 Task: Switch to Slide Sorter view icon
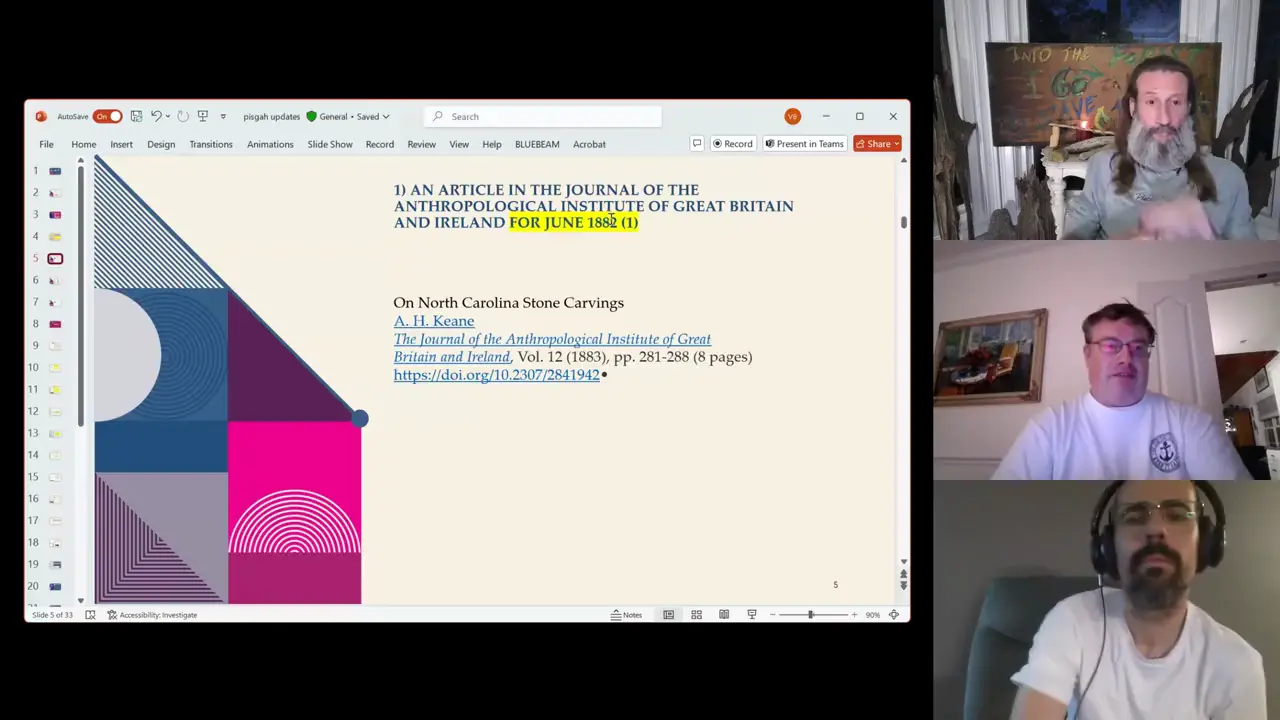pos(696,615)
